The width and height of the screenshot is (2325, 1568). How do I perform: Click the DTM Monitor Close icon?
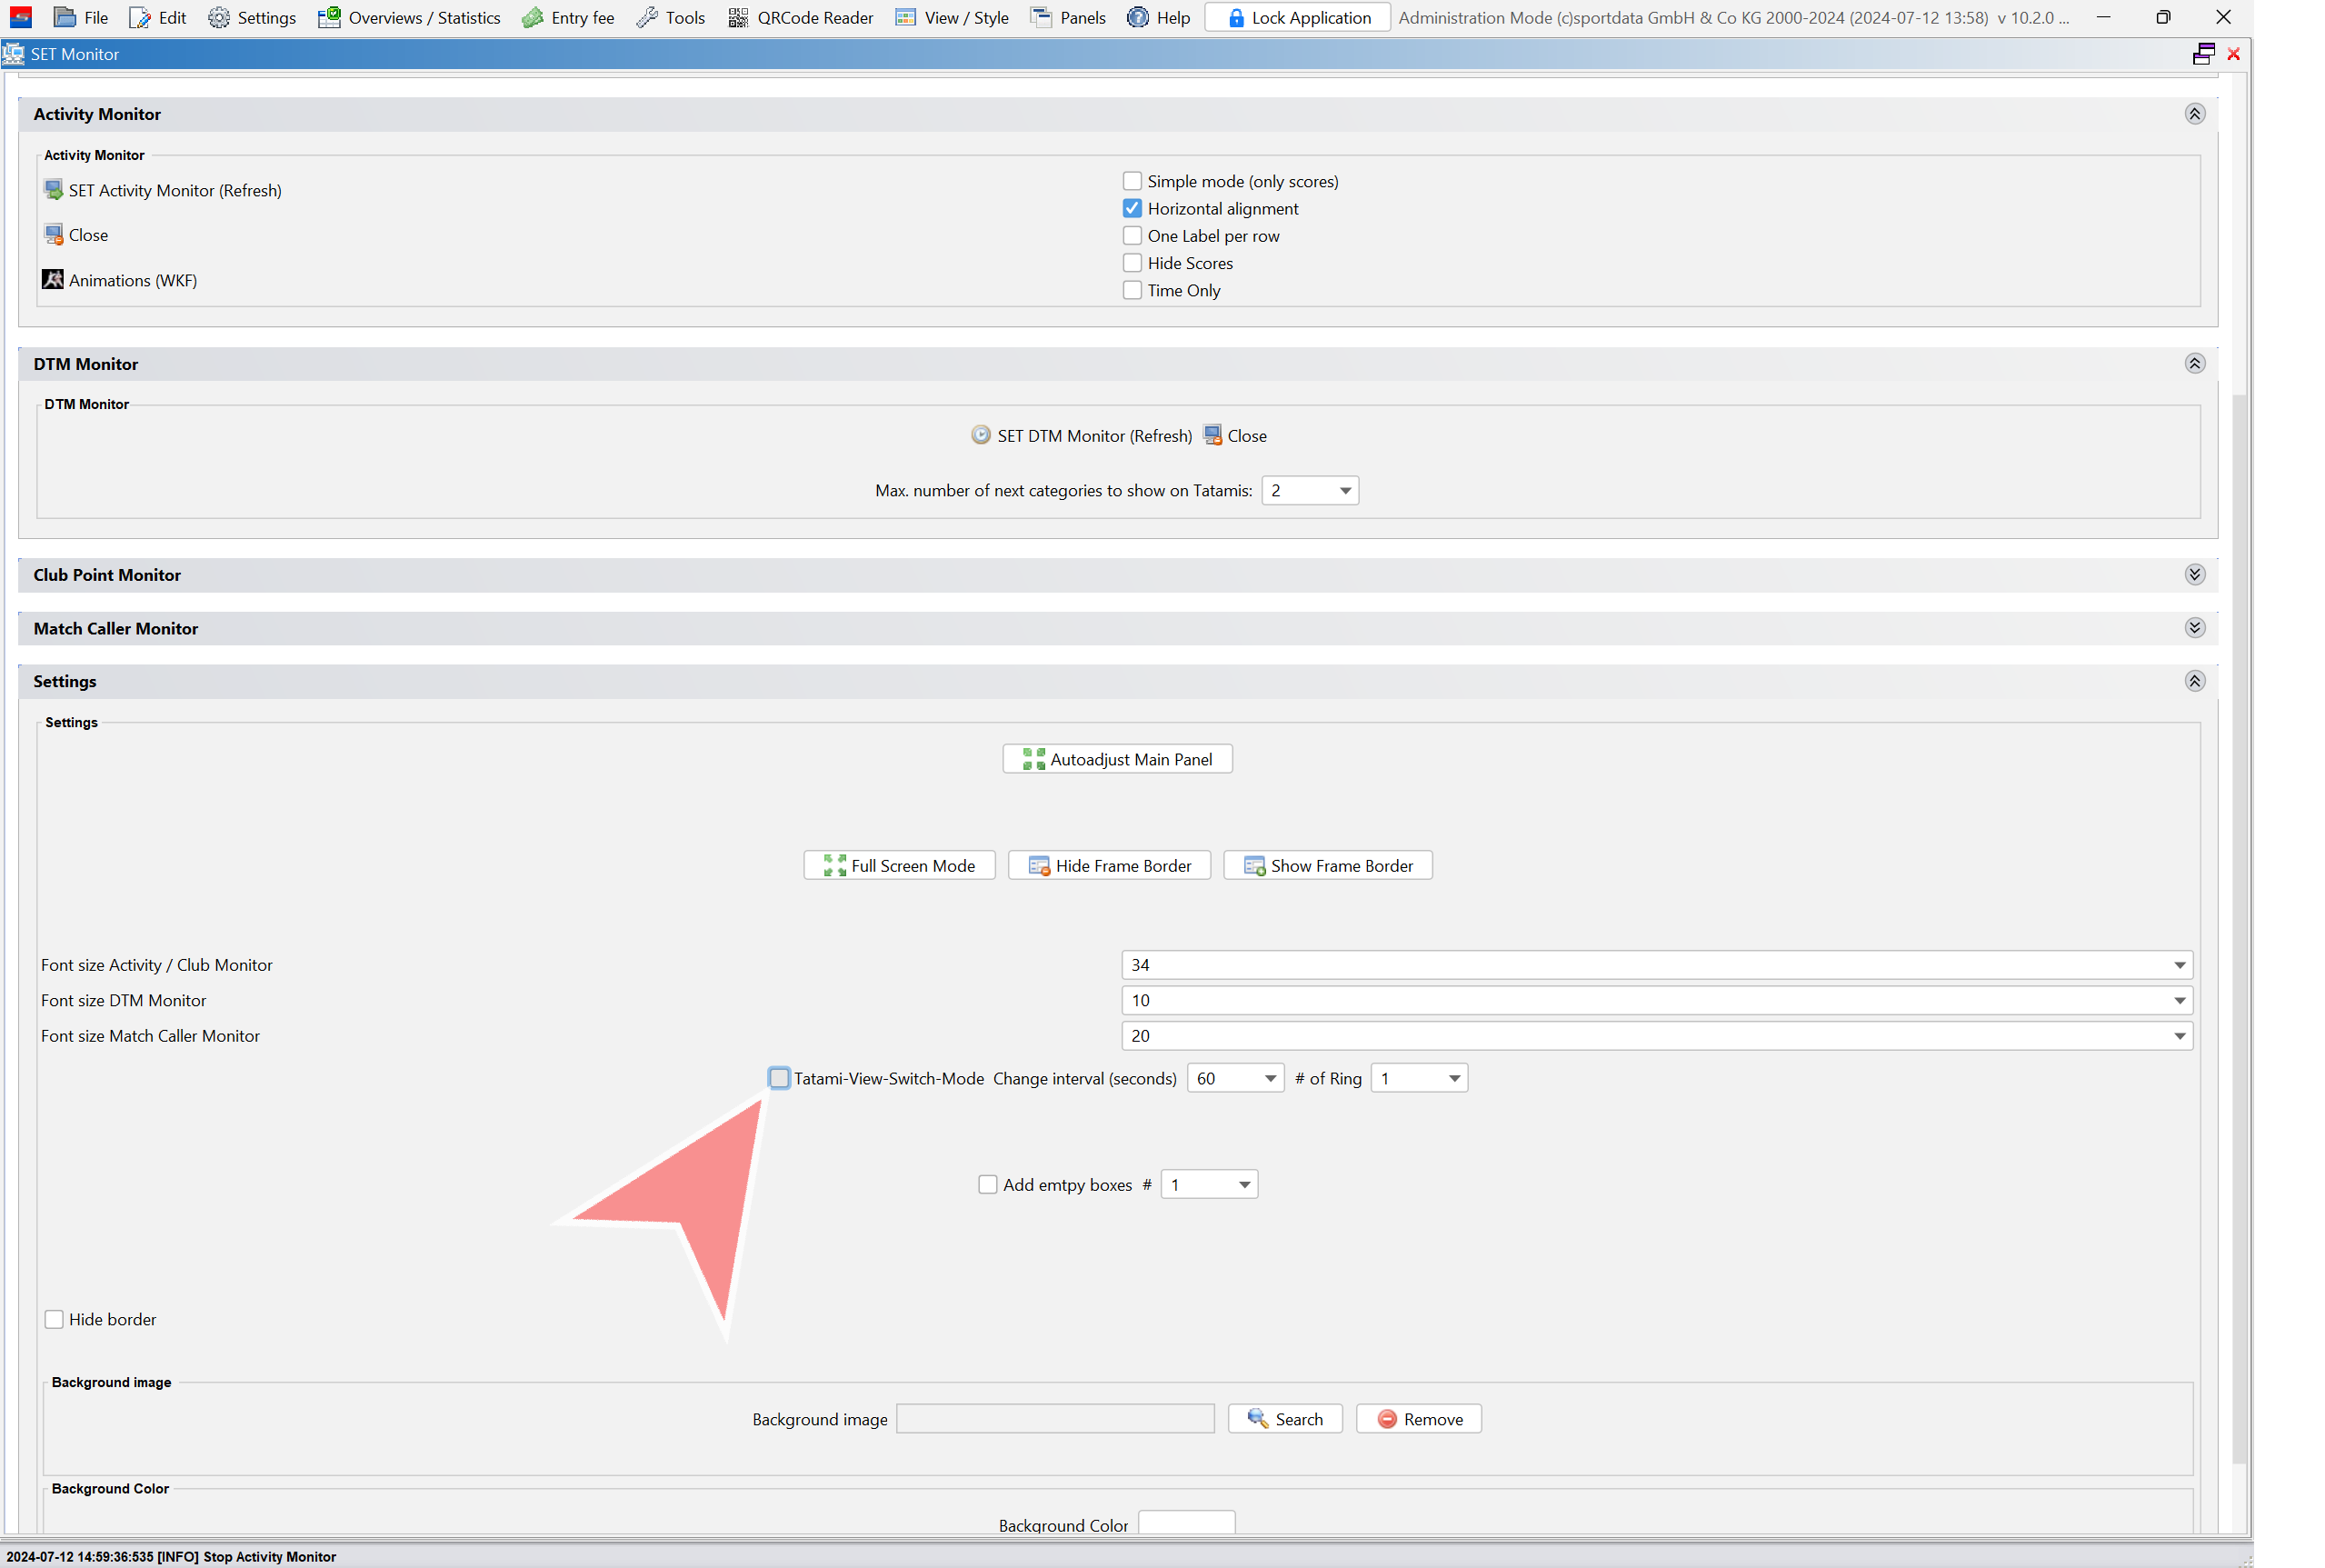pos(1213,435)
